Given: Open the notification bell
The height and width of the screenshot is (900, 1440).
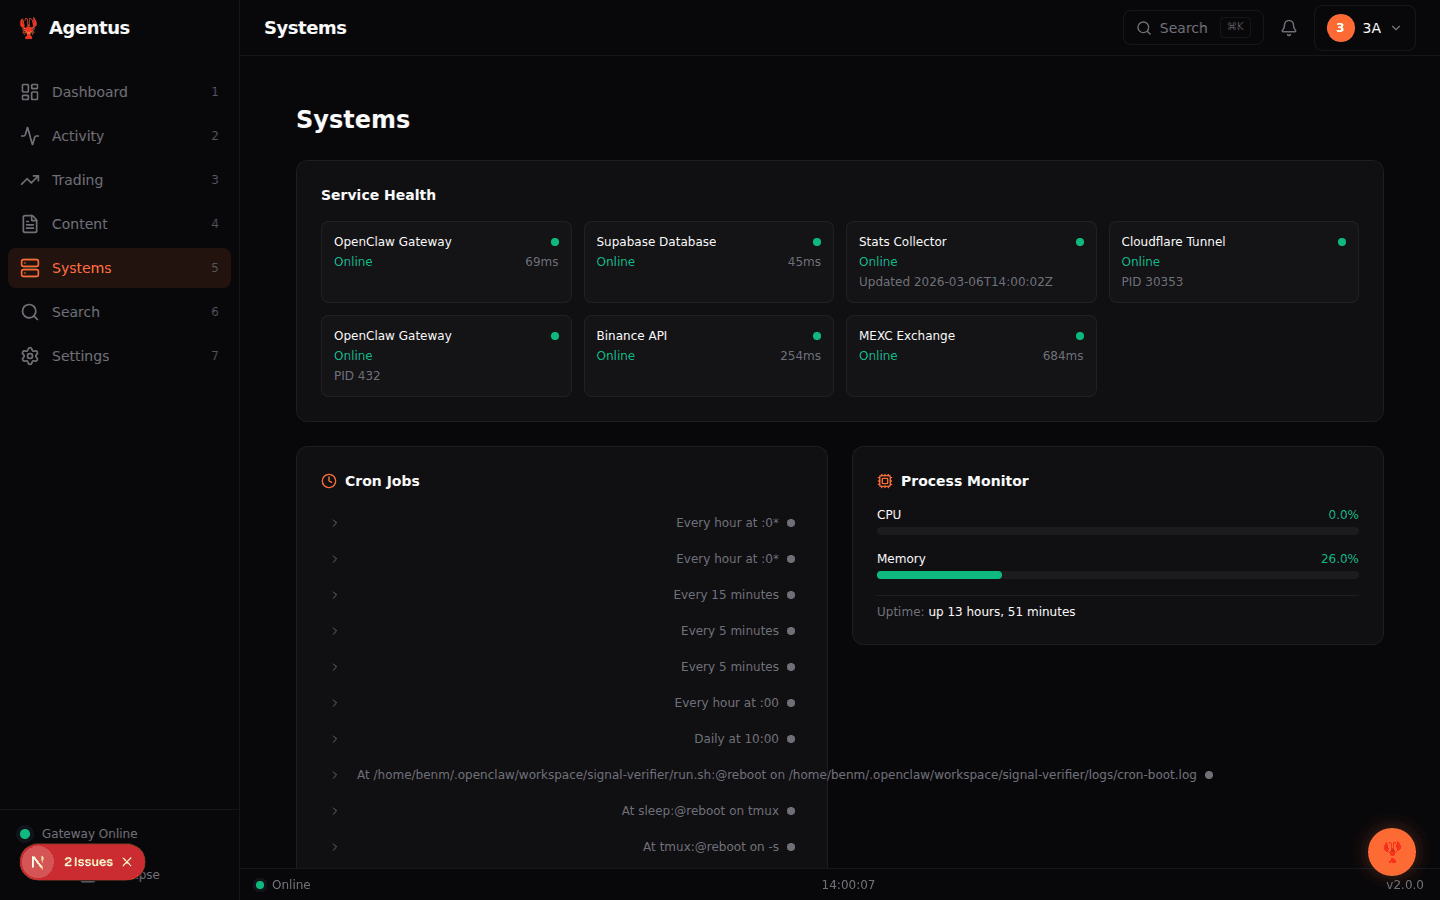Looking at the screenshot, I should (1288, 27).
